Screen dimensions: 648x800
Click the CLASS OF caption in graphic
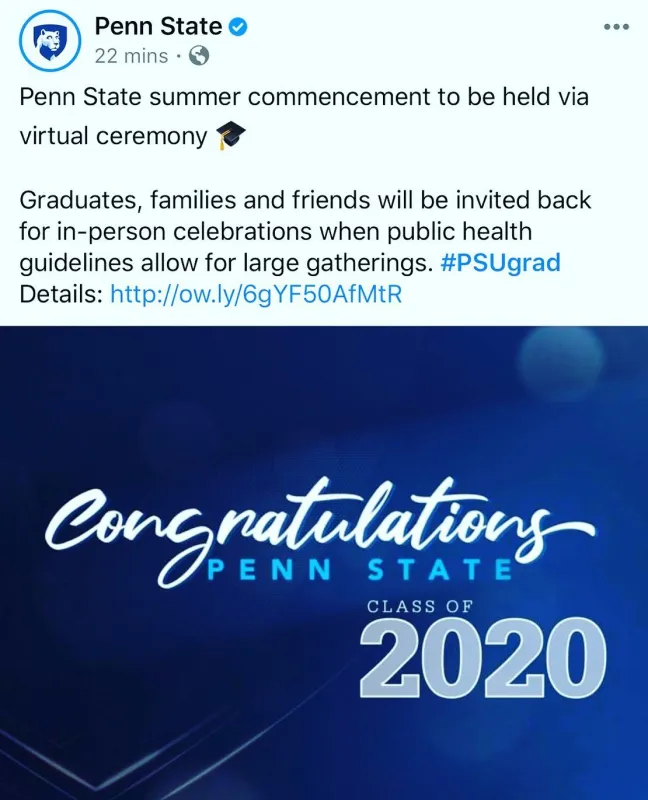click(x=419, y=606)
